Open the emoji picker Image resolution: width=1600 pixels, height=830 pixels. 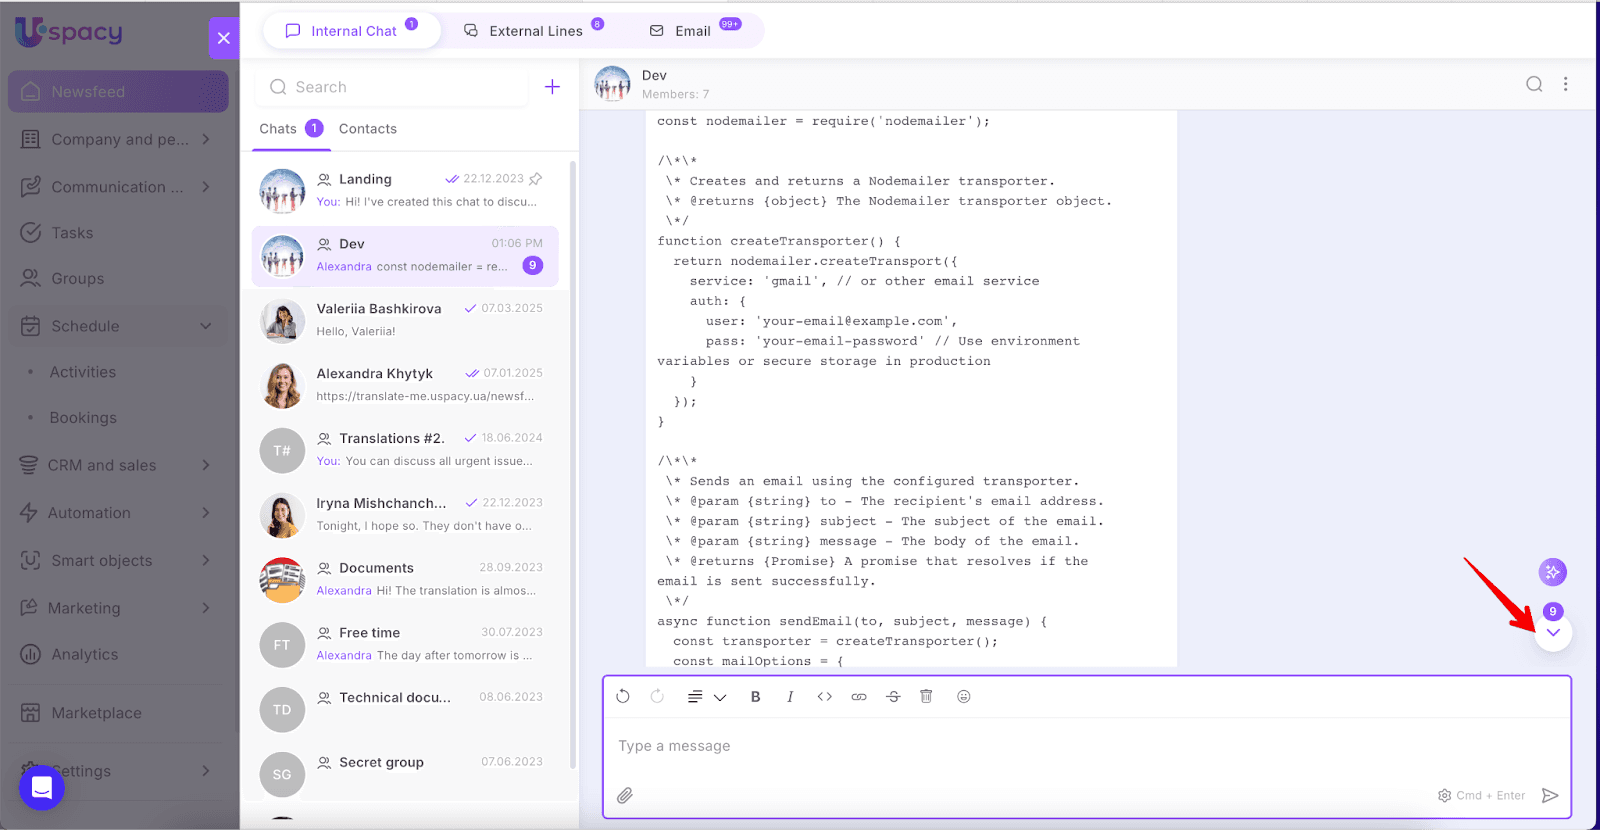point(963,697)
